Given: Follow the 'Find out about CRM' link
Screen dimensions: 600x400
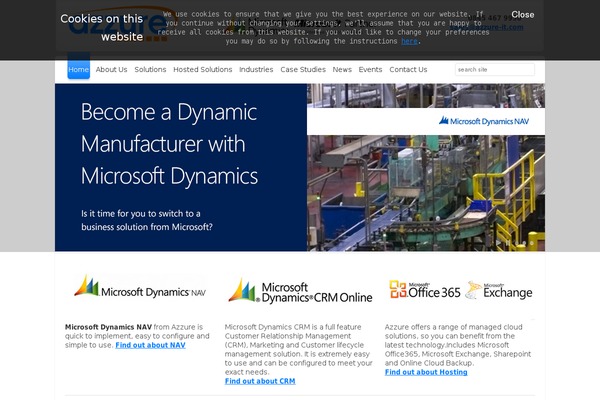Looking at the screenshot, I should (260, 381).
